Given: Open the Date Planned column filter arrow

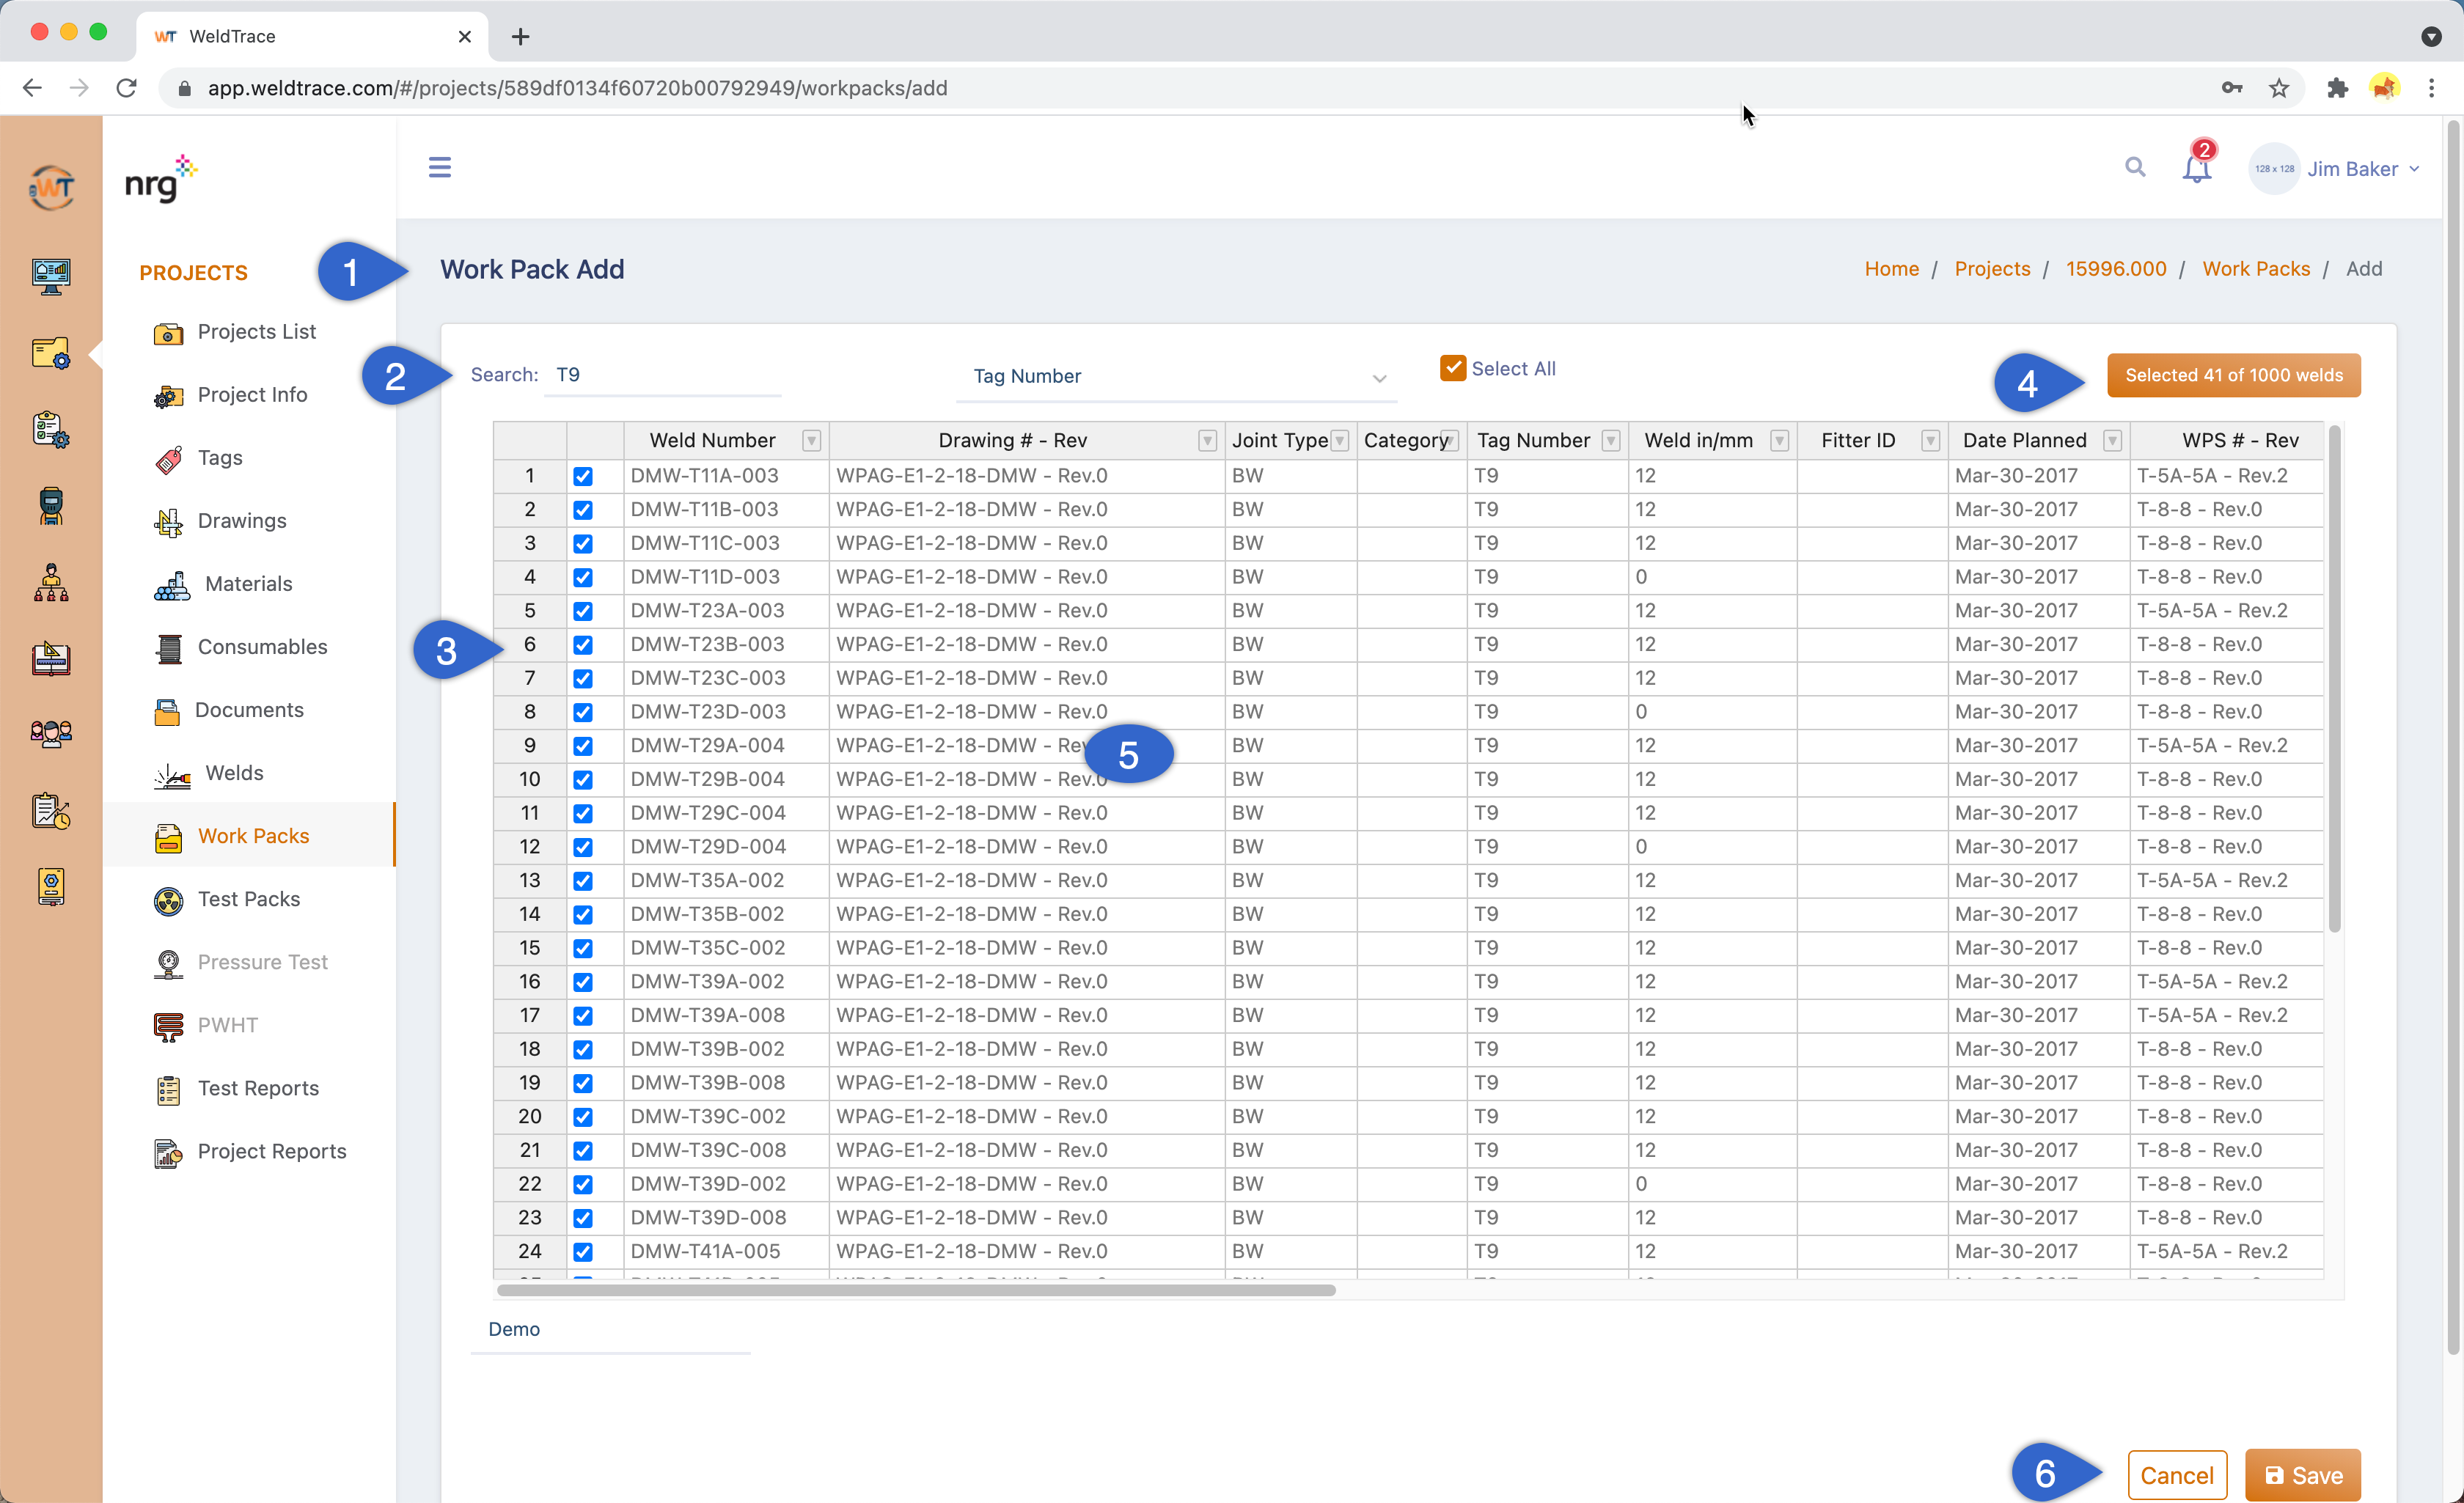Looking at the screenshot, I should (x=2112, y=440).
